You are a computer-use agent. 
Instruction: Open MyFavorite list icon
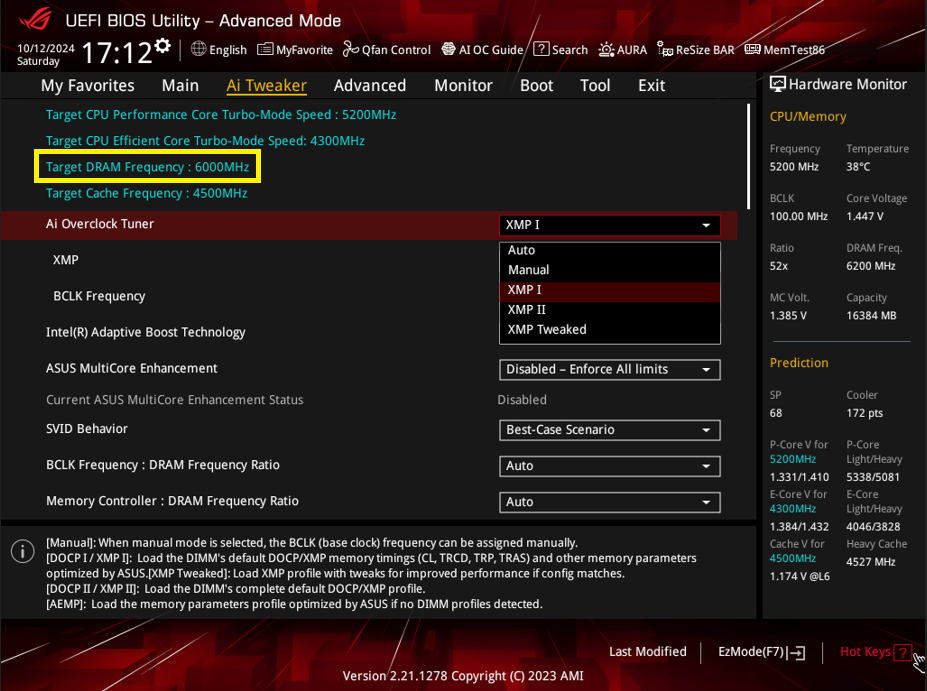click(265, 49)
